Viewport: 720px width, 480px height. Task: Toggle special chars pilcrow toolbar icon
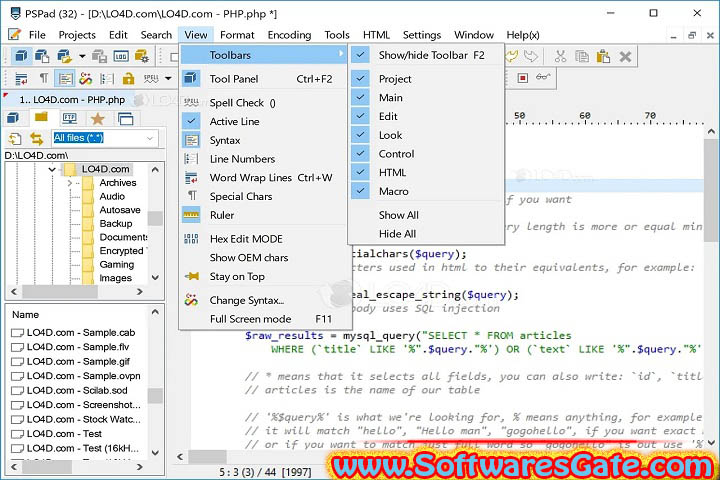coord(43,79)
